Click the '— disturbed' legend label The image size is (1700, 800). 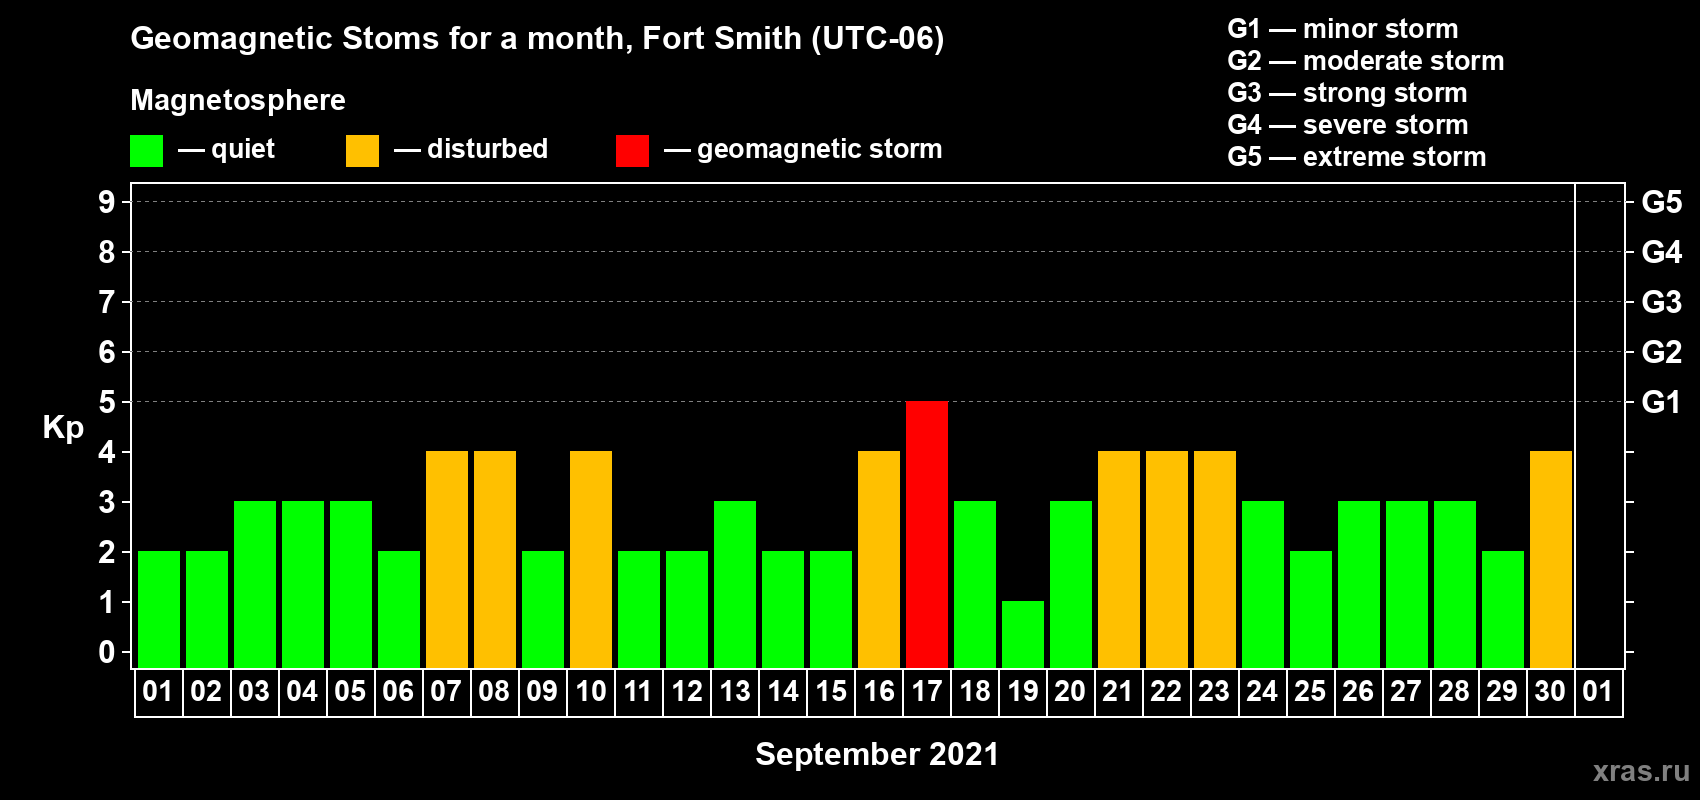coord(471,149)
